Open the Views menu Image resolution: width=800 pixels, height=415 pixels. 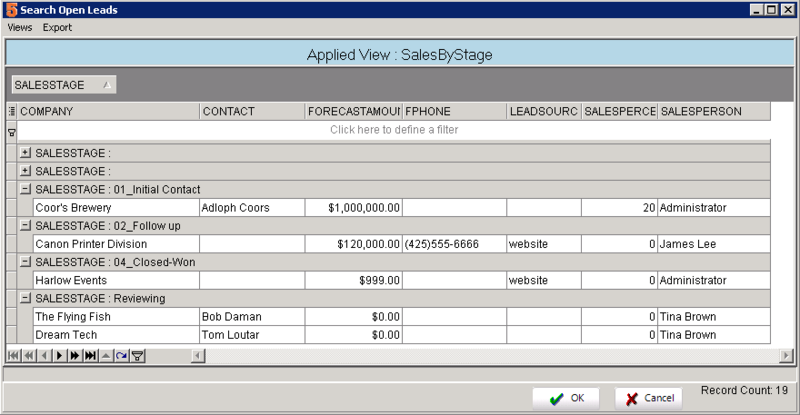[20, 27]
